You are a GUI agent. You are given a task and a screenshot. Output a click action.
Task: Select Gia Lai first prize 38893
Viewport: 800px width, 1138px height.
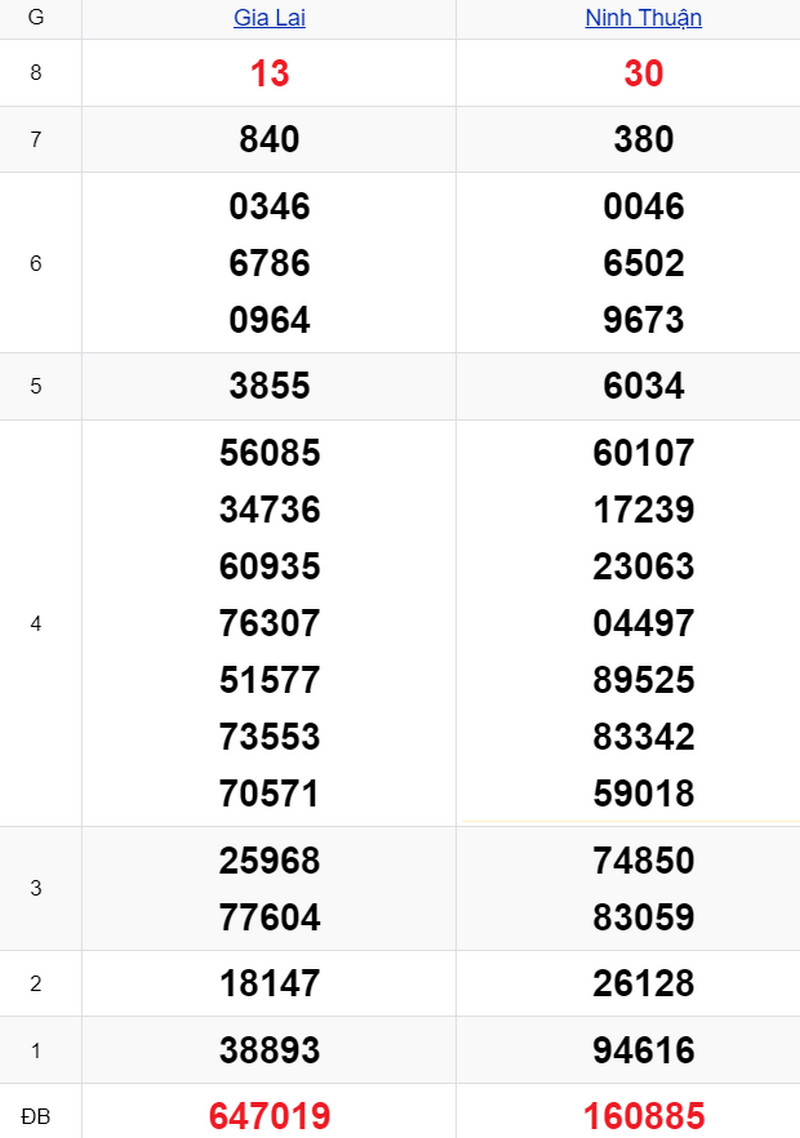click(x=269, y=1050)
